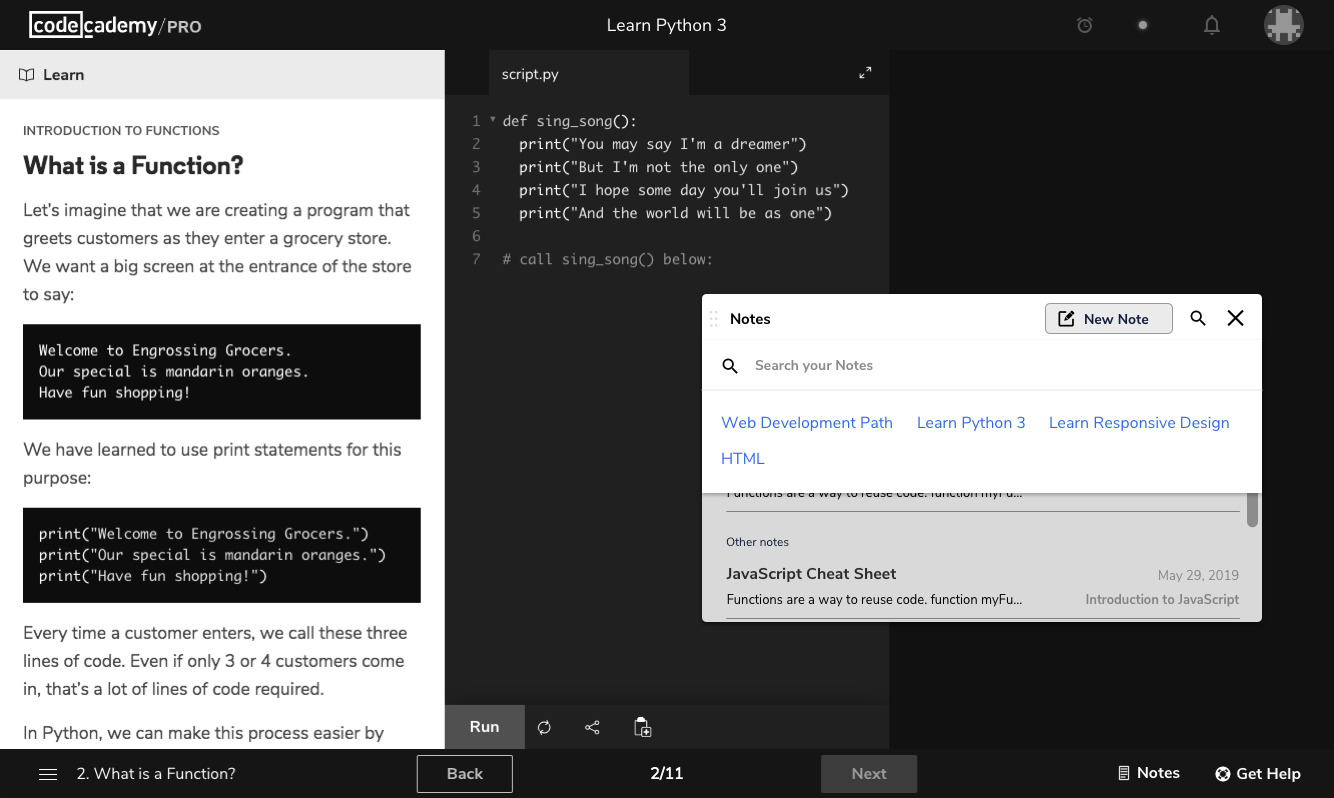1334x798 pixels.
Task: Go Back to the previous exercise
Action: pos(465,774)
